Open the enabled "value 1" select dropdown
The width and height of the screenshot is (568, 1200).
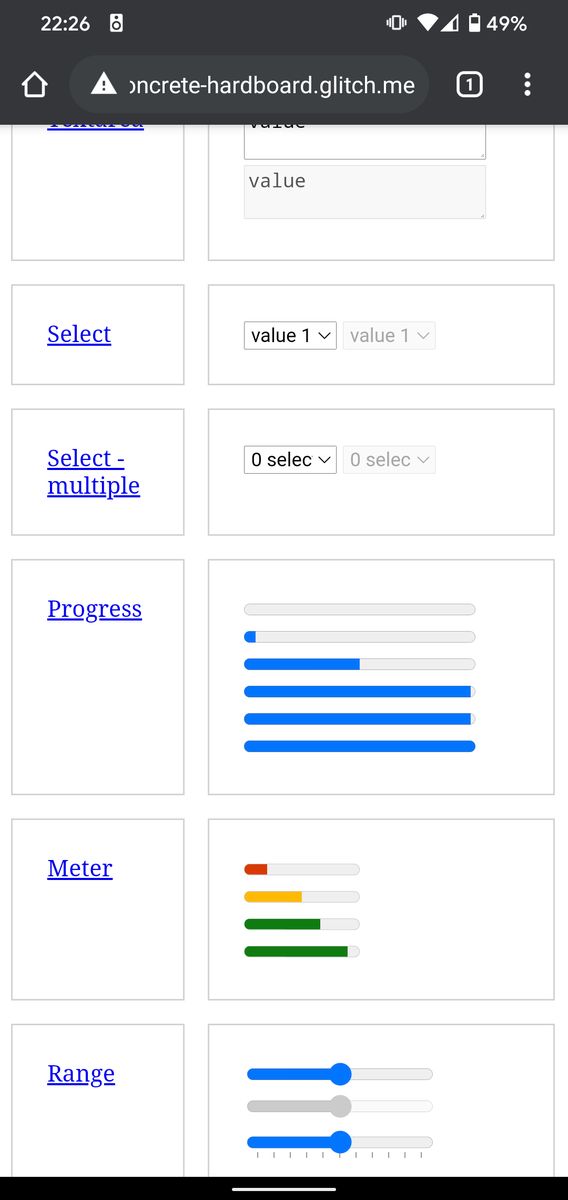[290, 335]
